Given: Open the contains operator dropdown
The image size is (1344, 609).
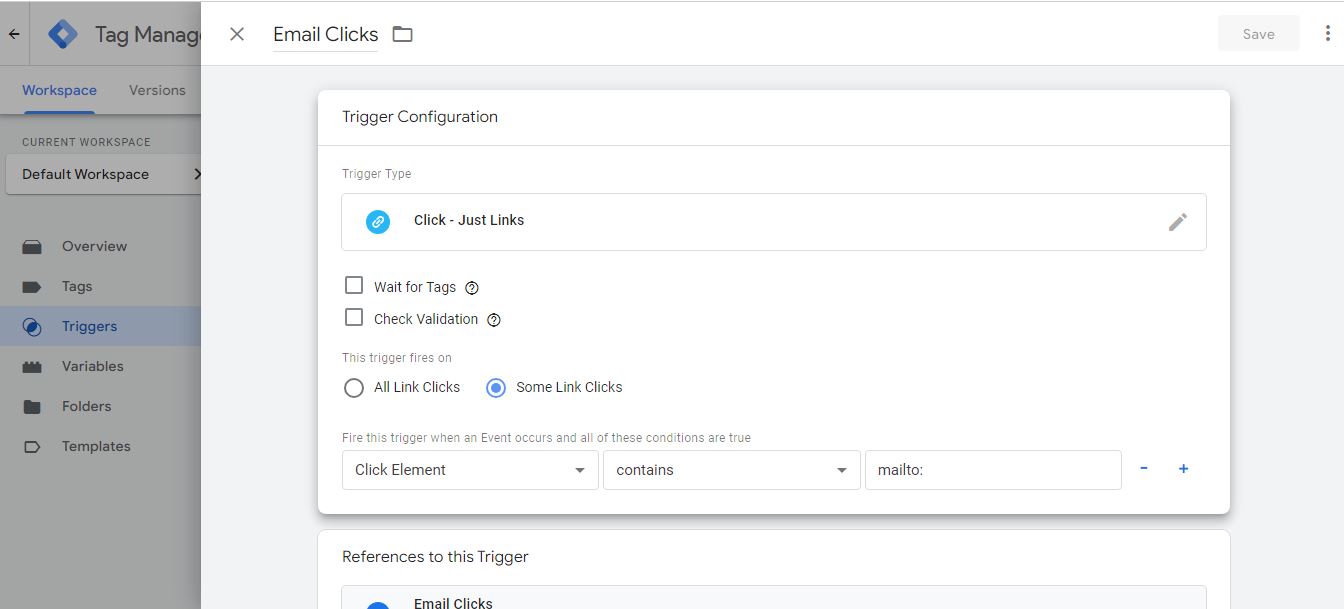Looking at the screenshot, I should tap(730, 470).
